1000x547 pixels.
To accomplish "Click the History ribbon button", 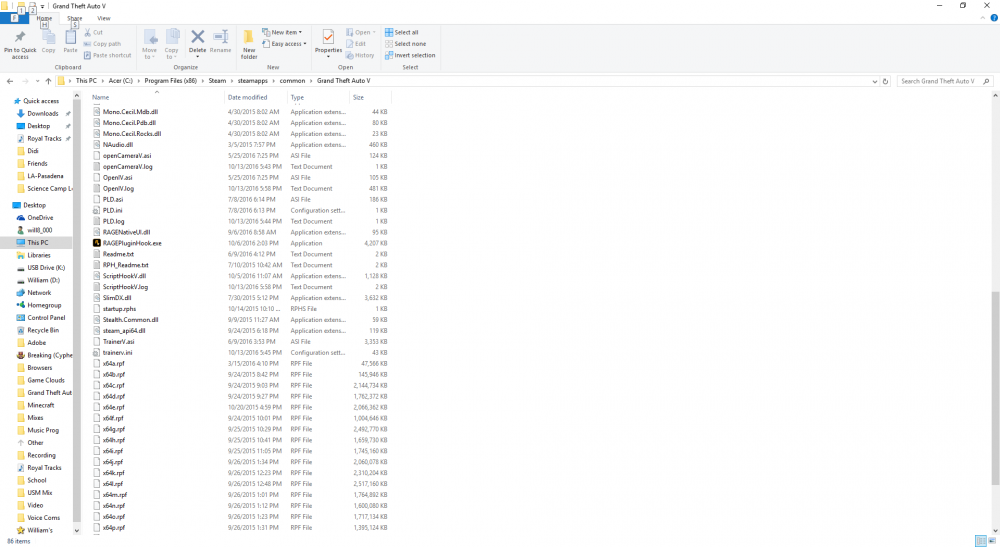I will (360, 55).
